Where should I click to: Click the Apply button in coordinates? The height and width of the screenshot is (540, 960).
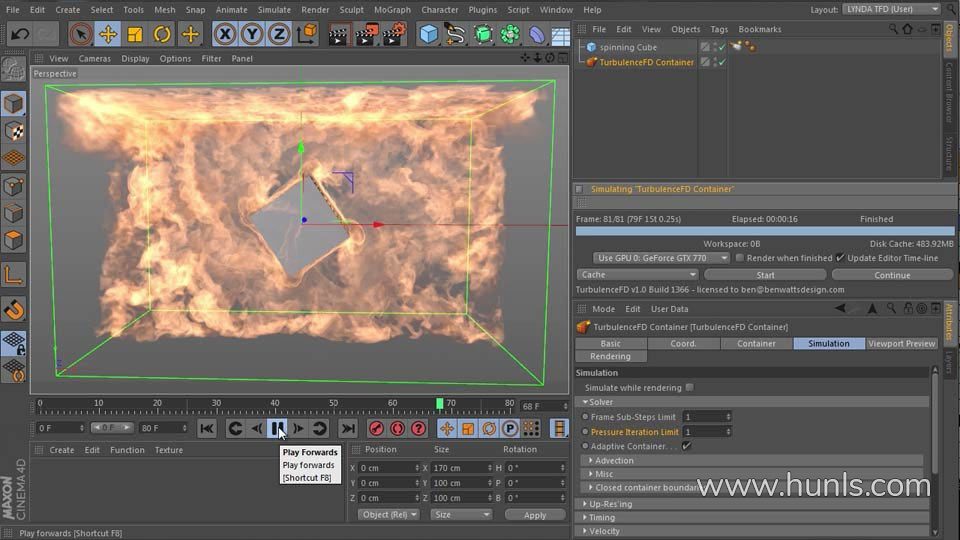point(534,516)
